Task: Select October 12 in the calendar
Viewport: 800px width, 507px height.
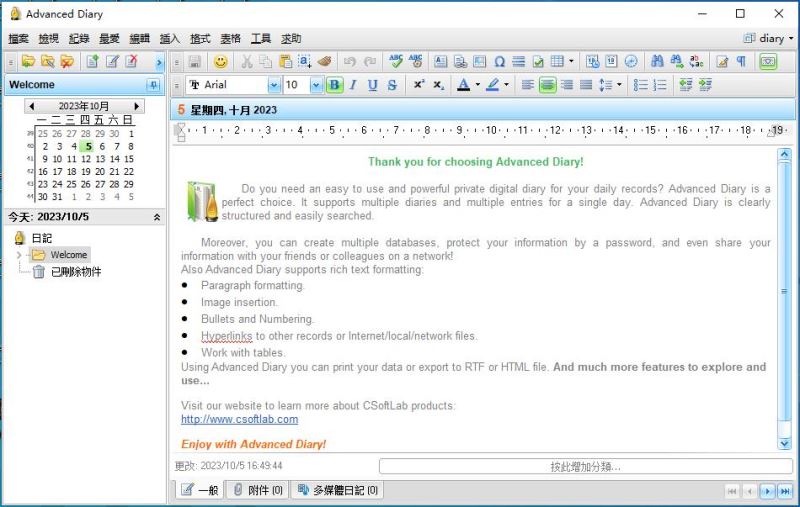Action: click(x=86, y=159)
